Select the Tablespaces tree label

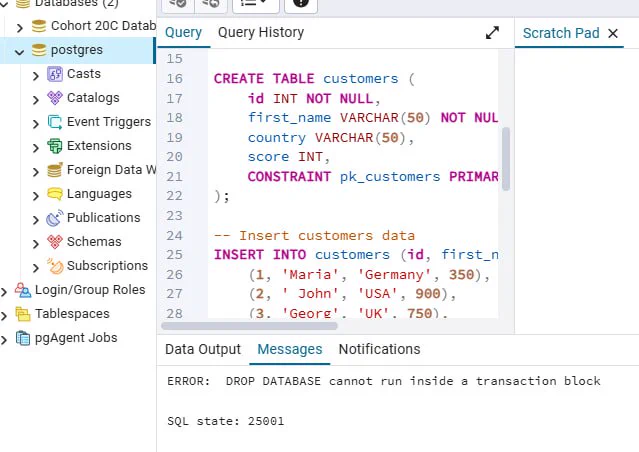tap(72, 314)
